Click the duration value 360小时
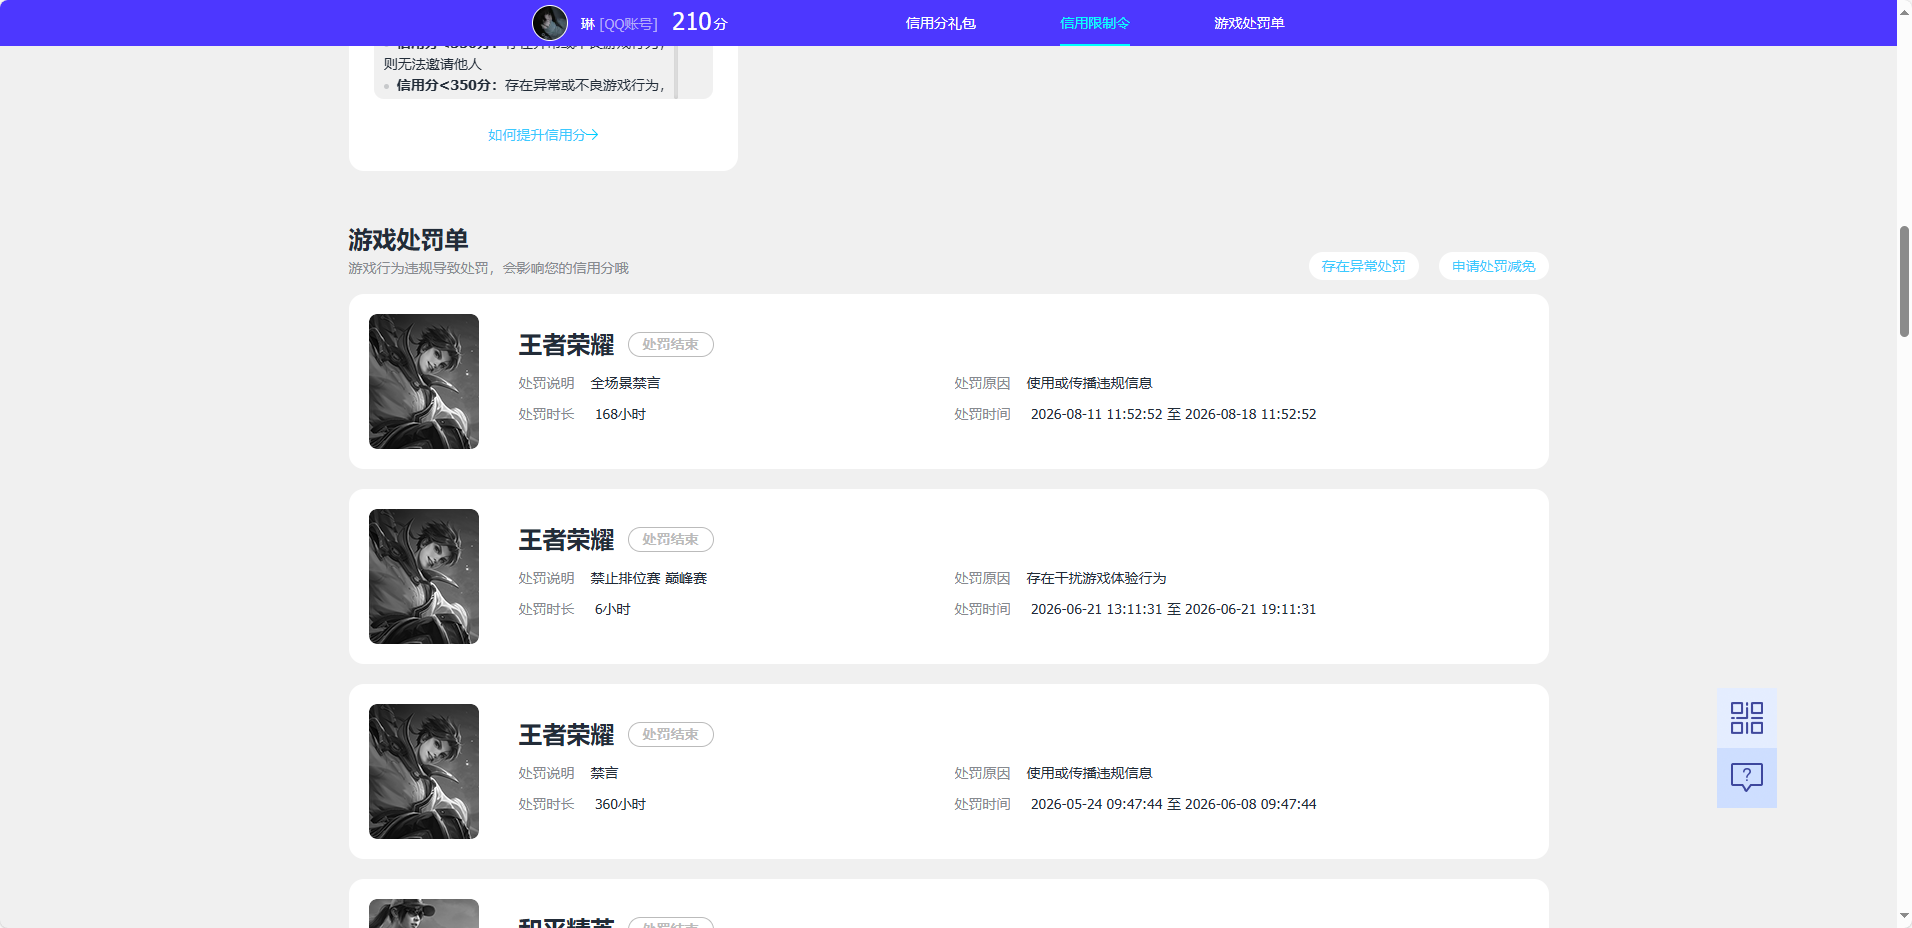1912x928 pixels. pos(620,804)
